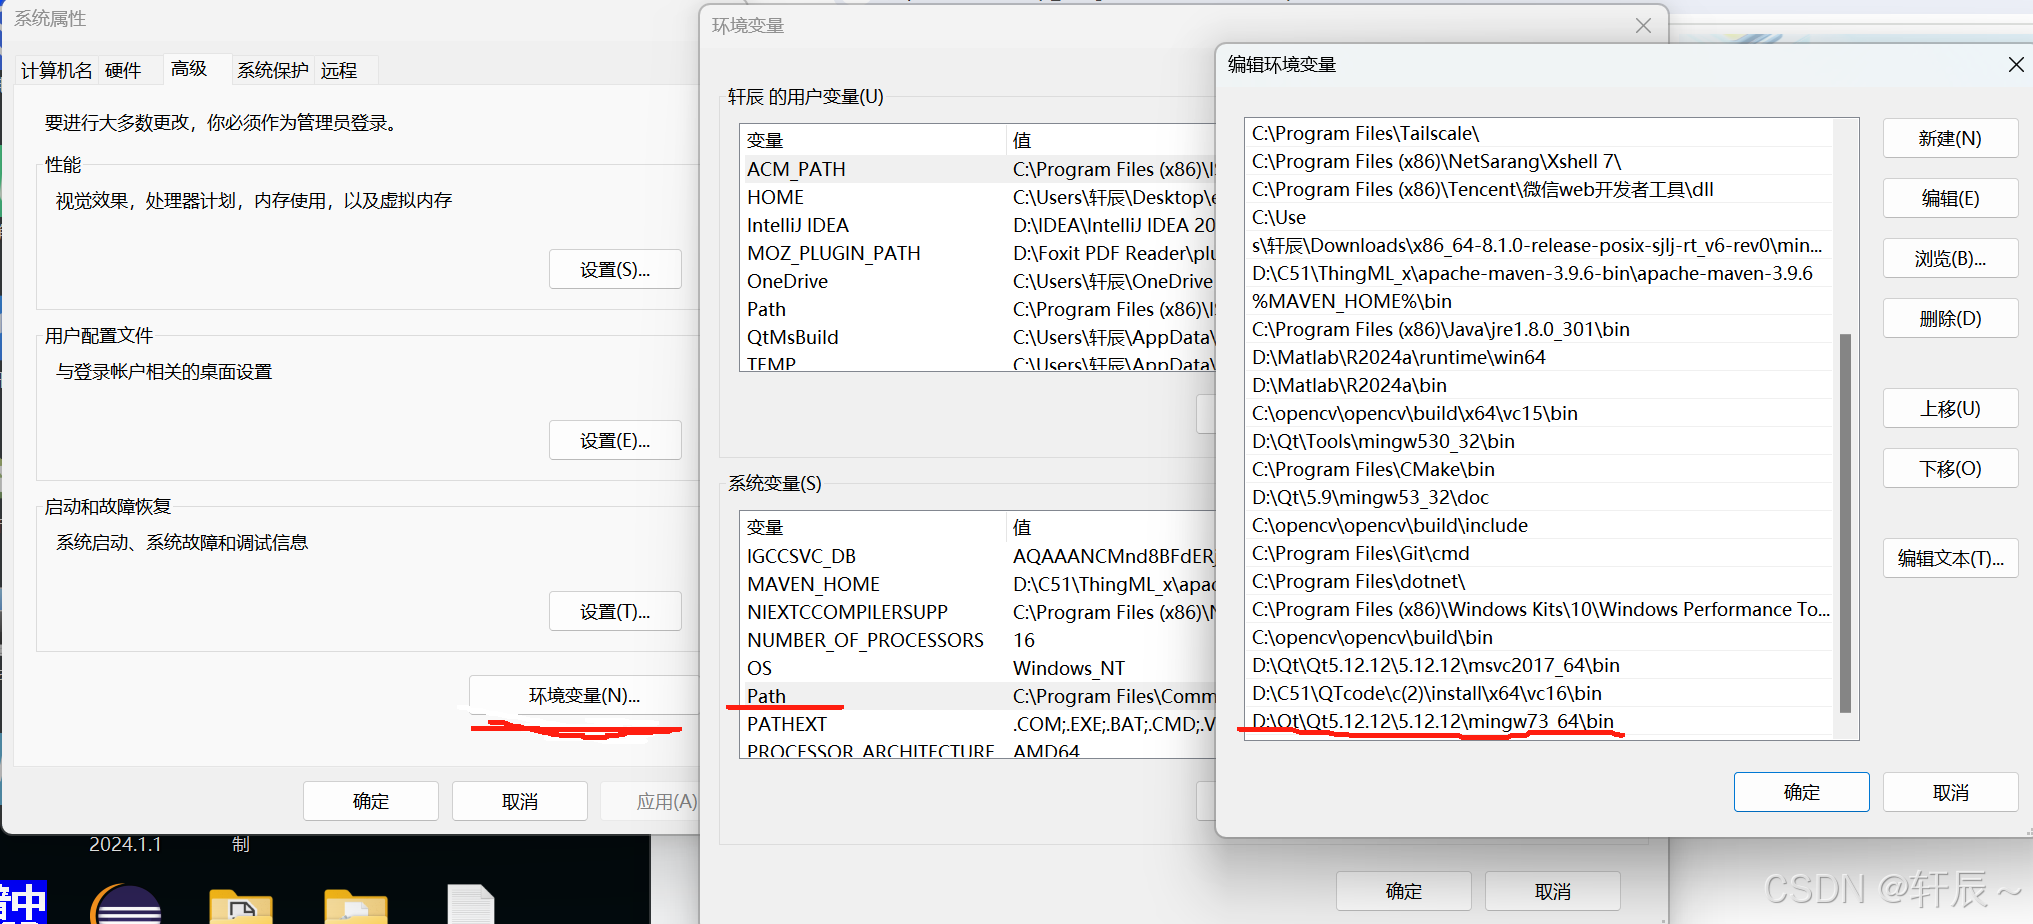The image size is (2033, 924).
Task: Click 确定 at the bottom of 环境变量 window
Action: (x=1403, y=891)
